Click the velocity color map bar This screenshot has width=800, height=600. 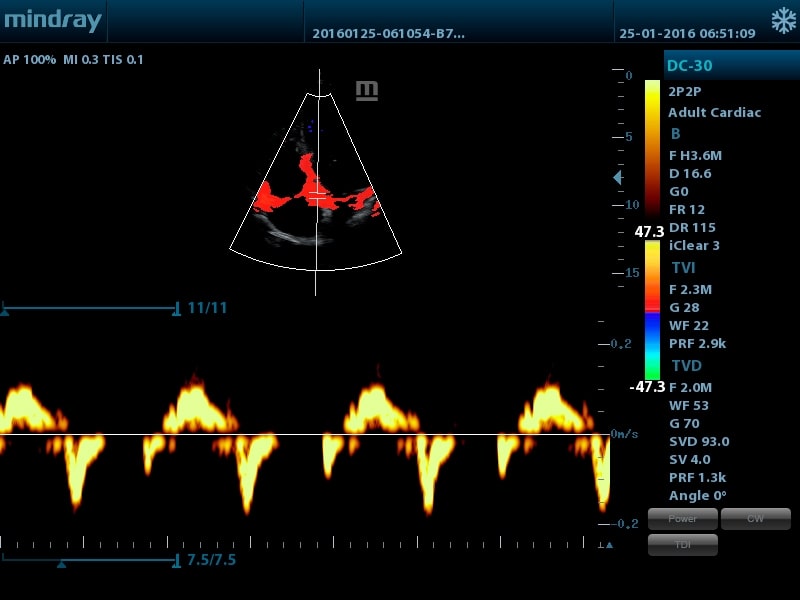pyautogui.click(x=653, y=310)
